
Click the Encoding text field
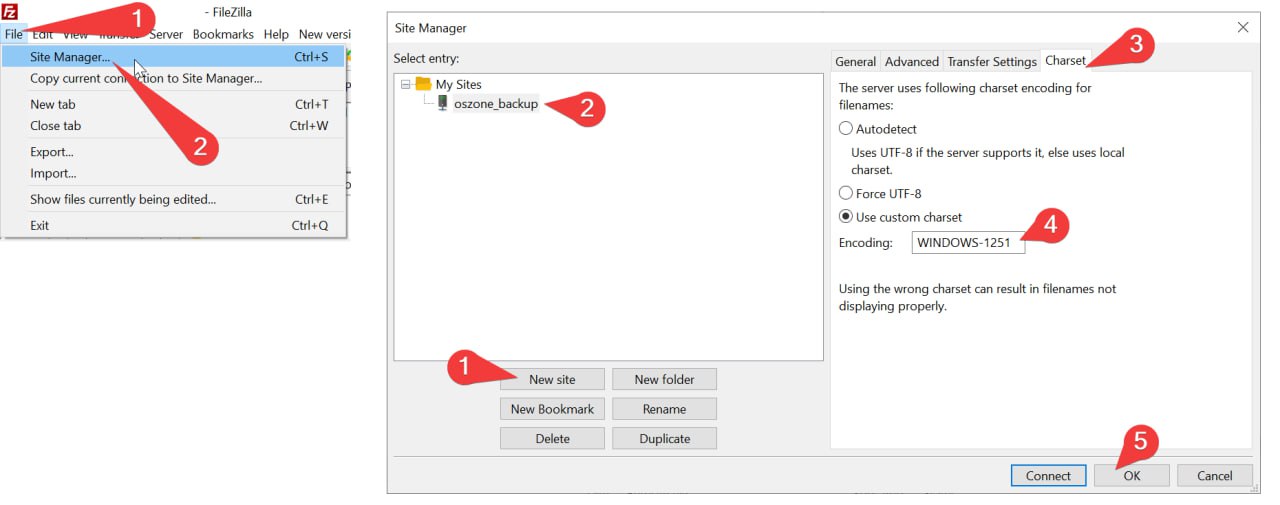click(967, 242)
